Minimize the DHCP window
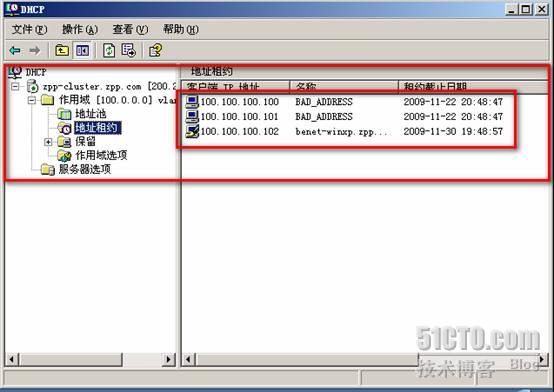The width and height of the screenshot is (554, 392). point(511,9)
